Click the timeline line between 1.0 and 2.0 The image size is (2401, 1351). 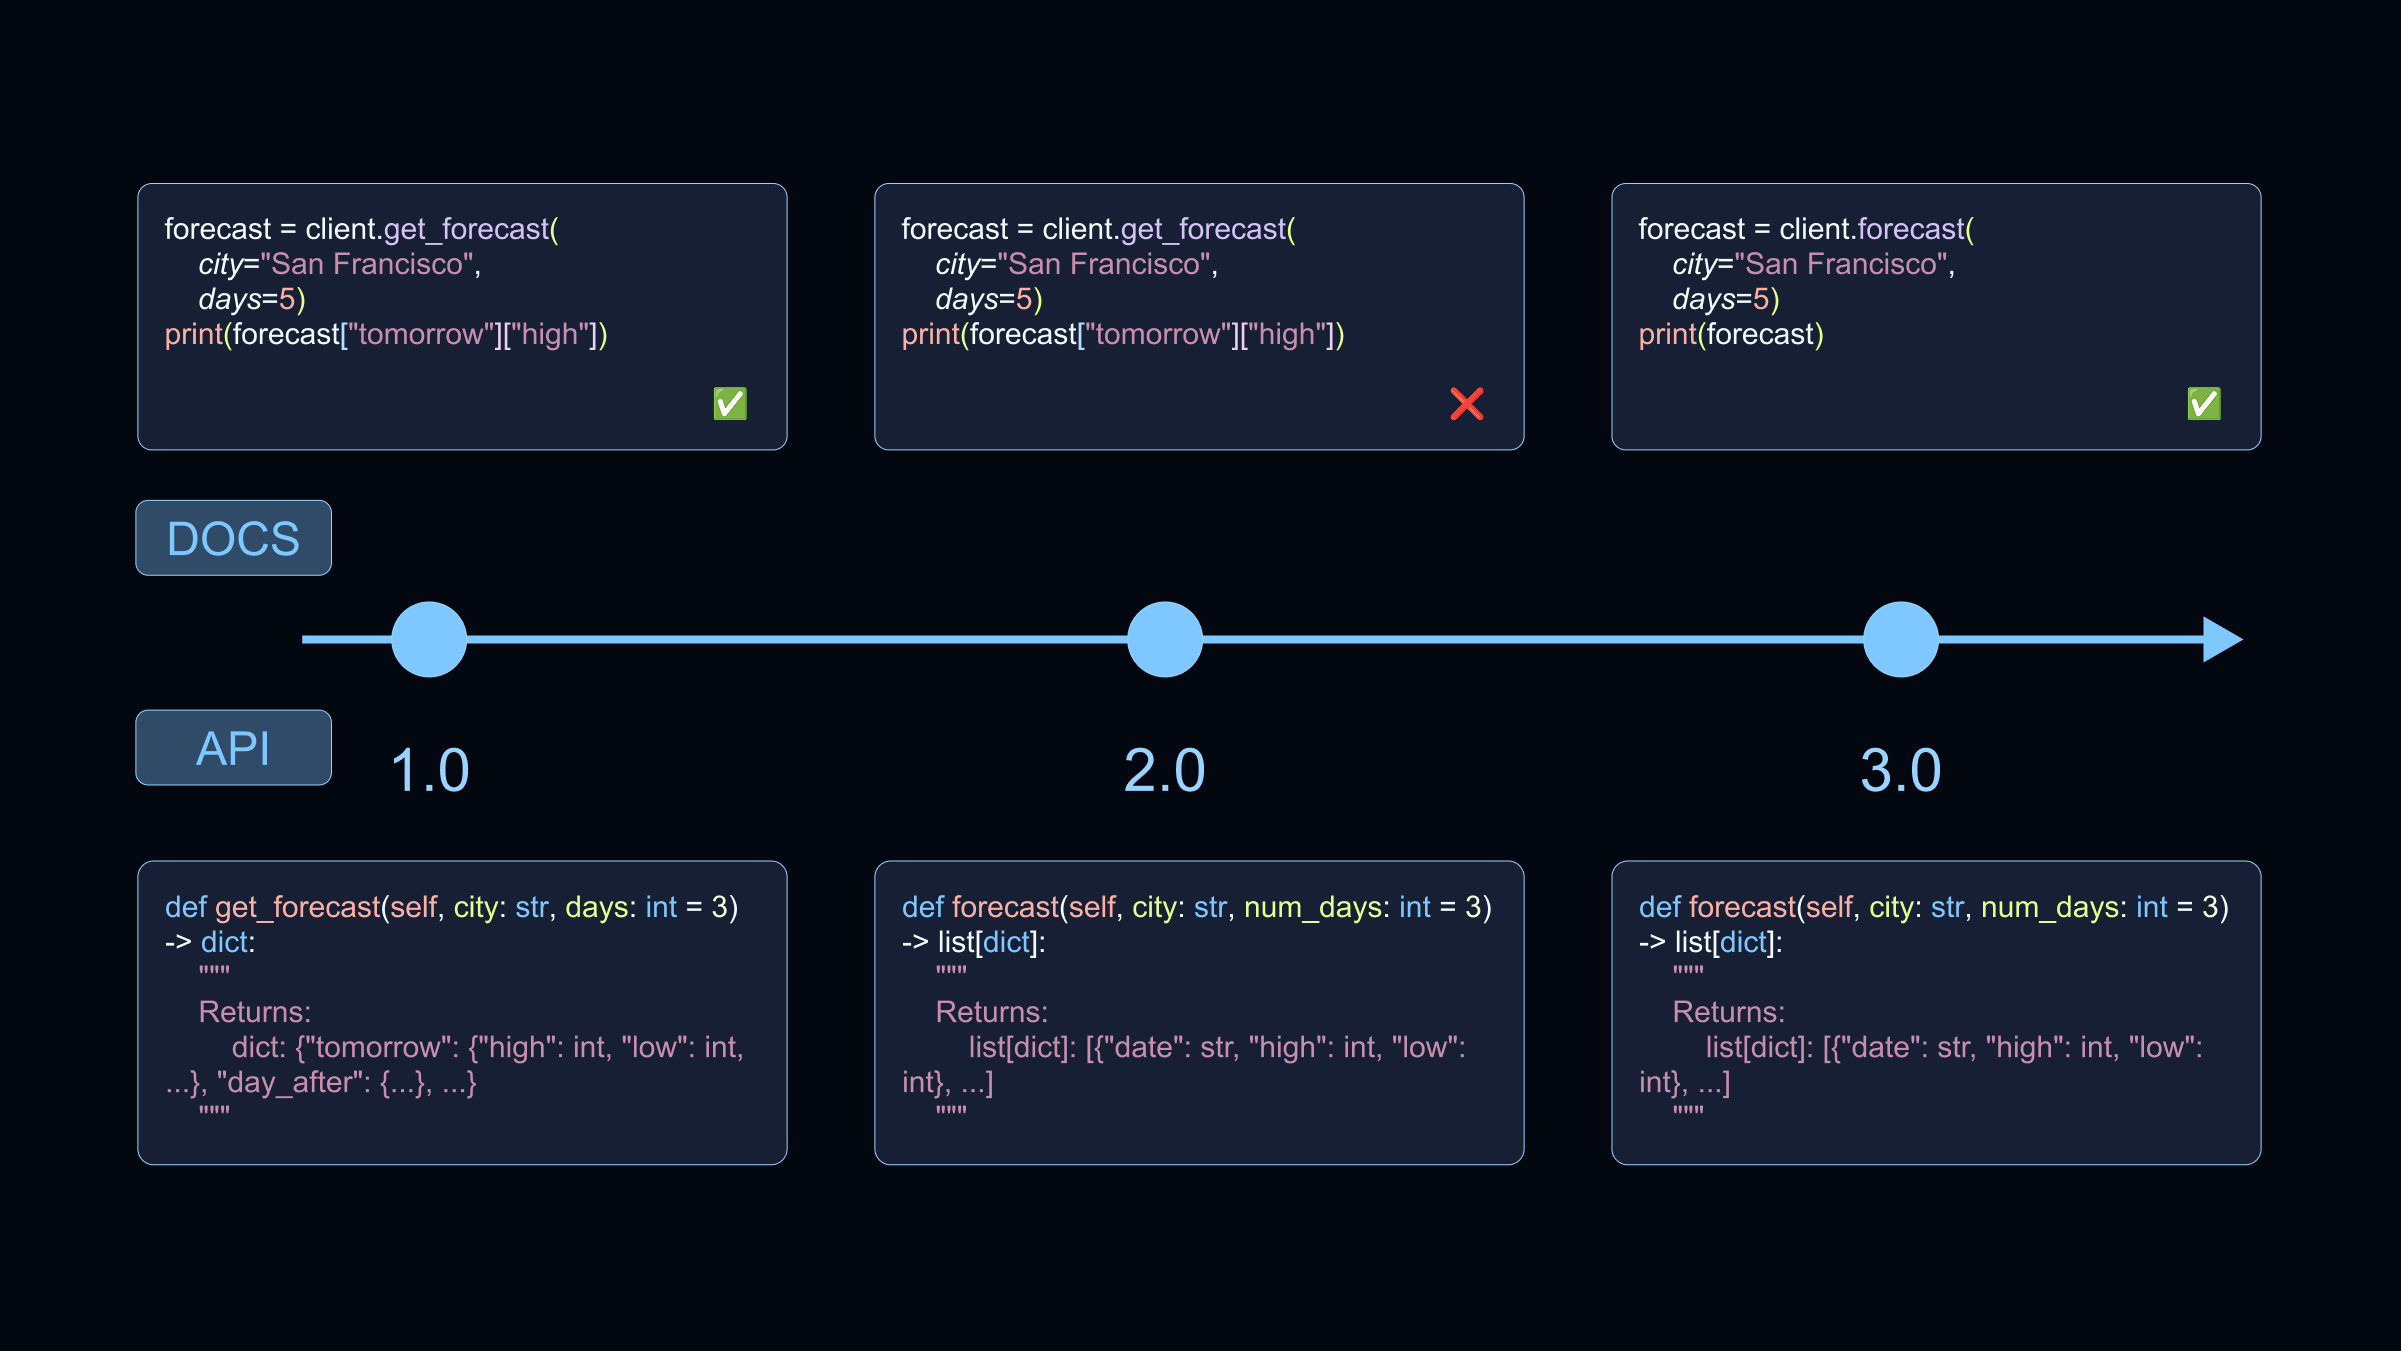click(x=797, y=640)
